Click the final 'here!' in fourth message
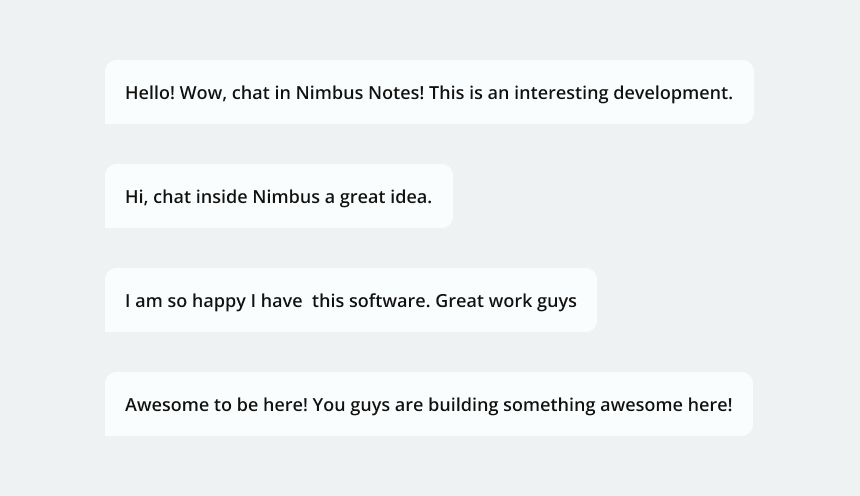 pos(710,404)
